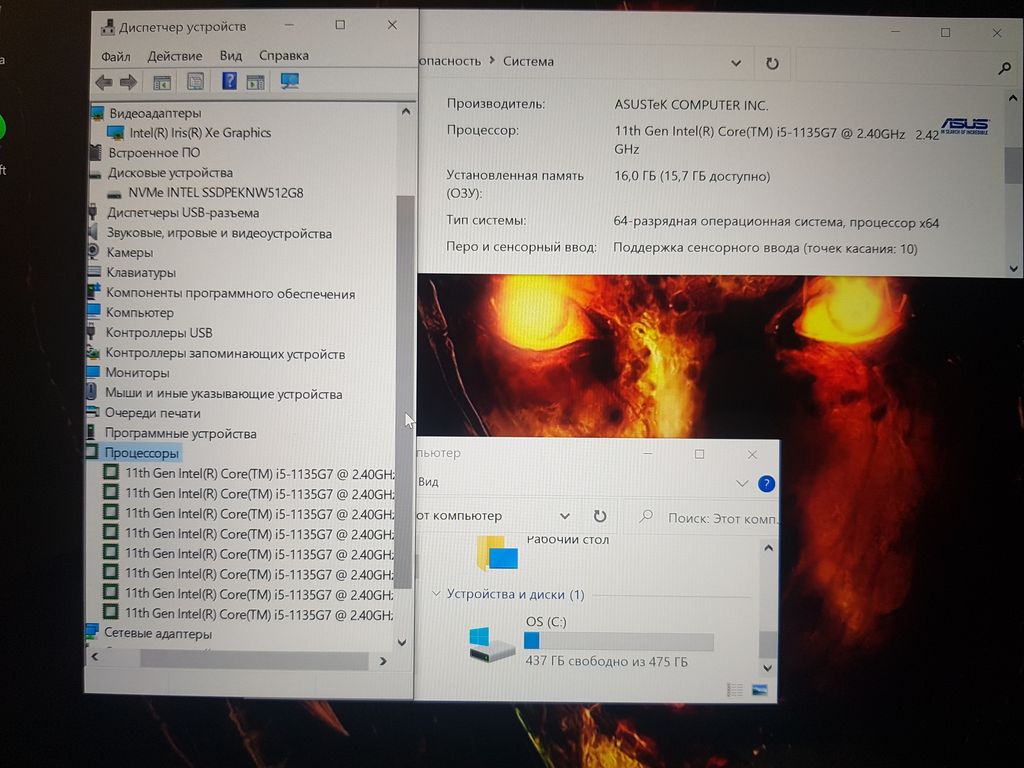Switch Explorer to the large thumbnails view

click(760, 690)
